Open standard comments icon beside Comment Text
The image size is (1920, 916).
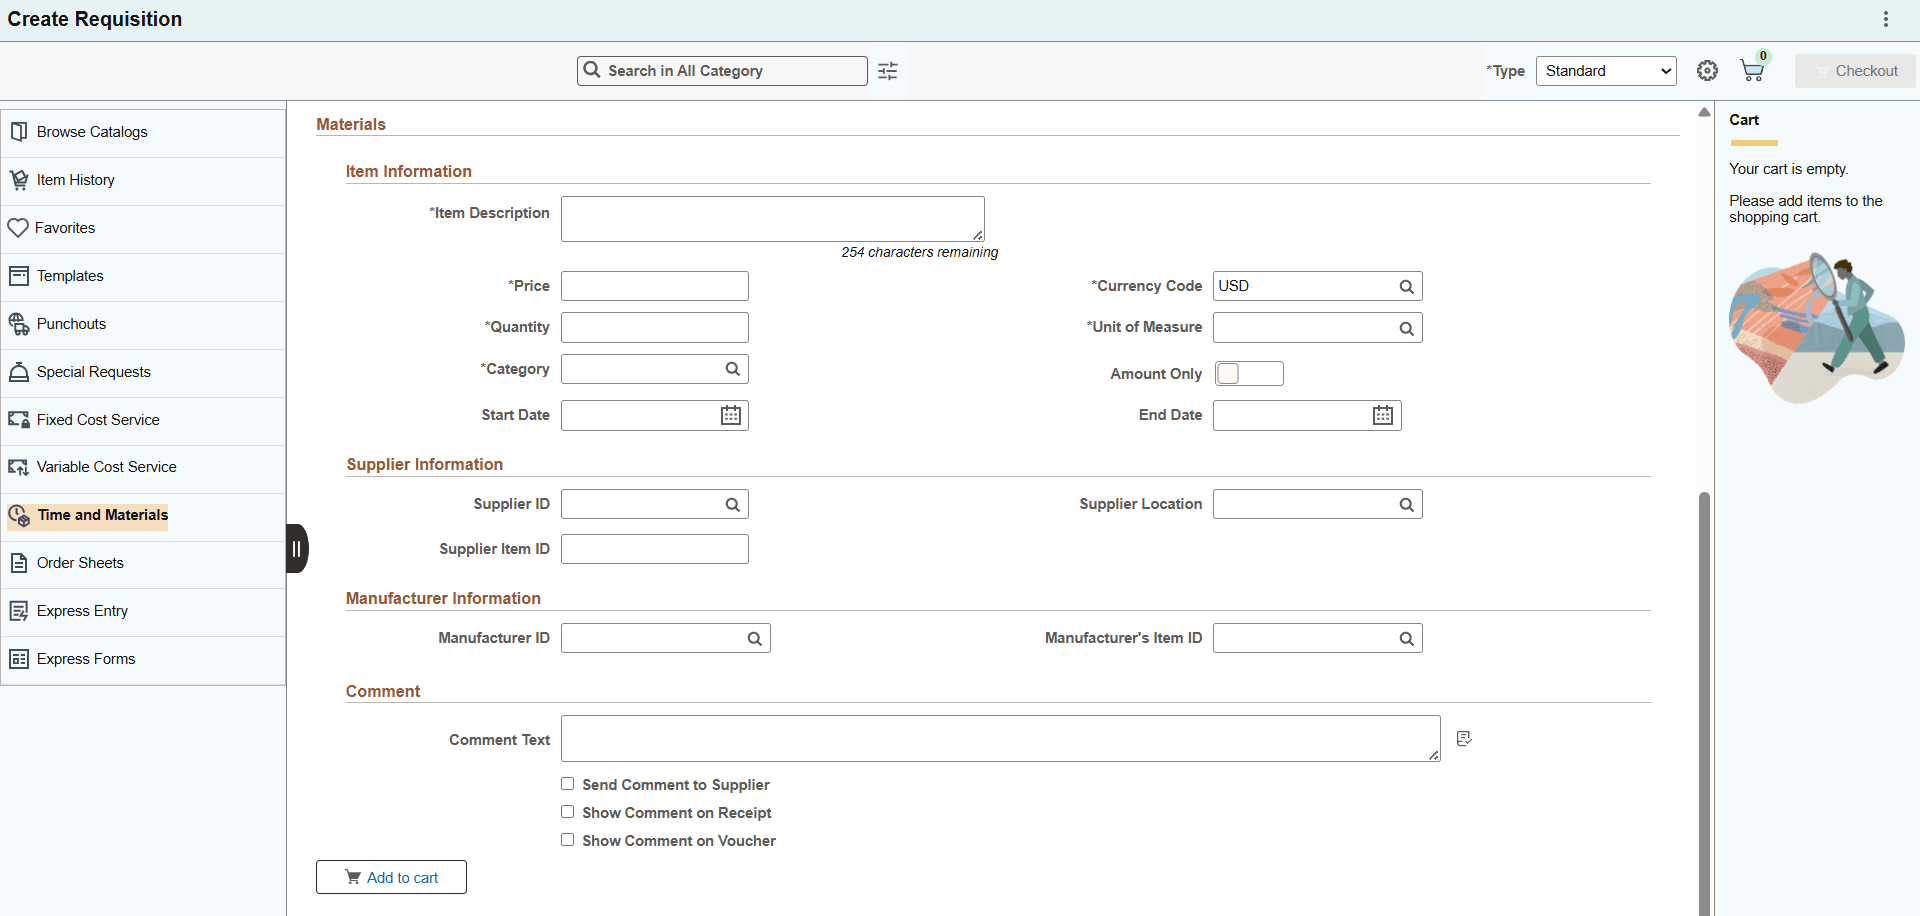1464,738
